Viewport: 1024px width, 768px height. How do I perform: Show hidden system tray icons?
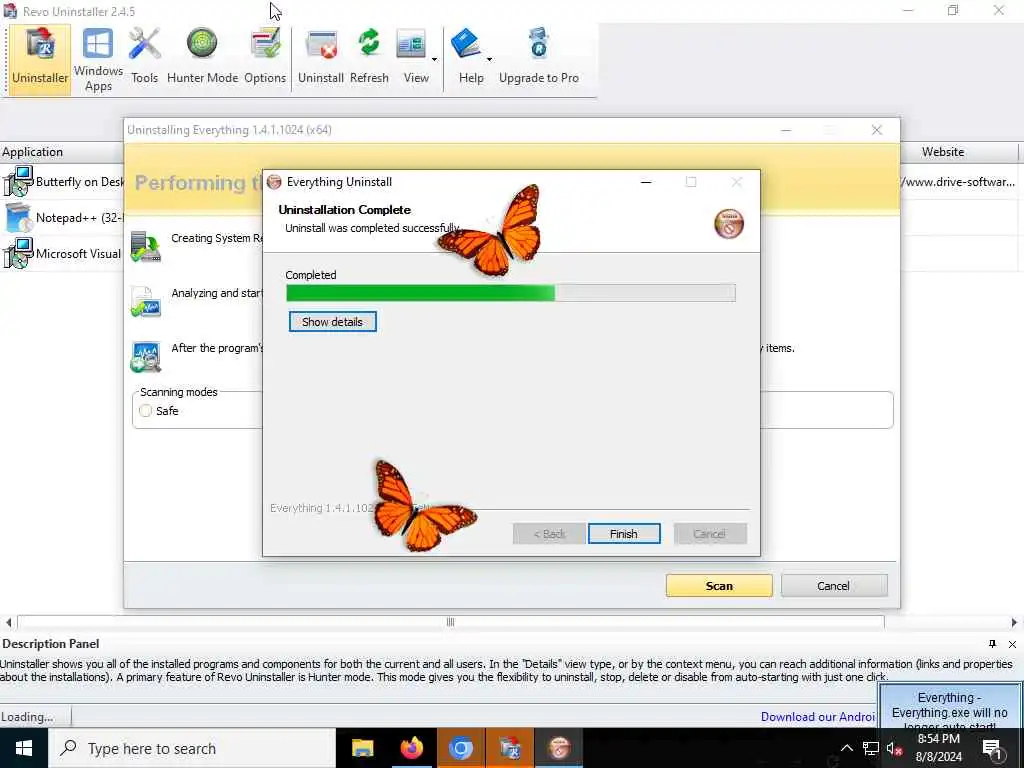(x=846, y=748)
